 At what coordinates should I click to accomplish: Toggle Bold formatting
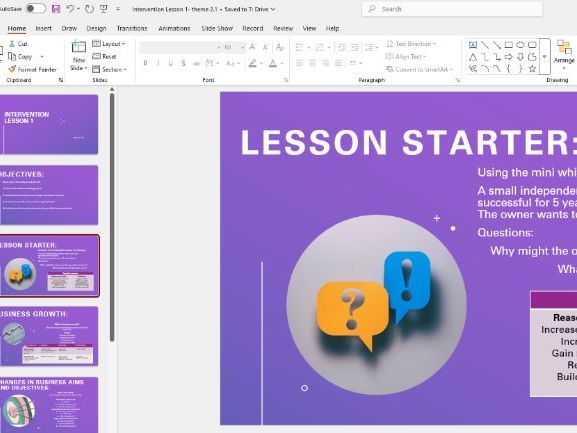145,63
